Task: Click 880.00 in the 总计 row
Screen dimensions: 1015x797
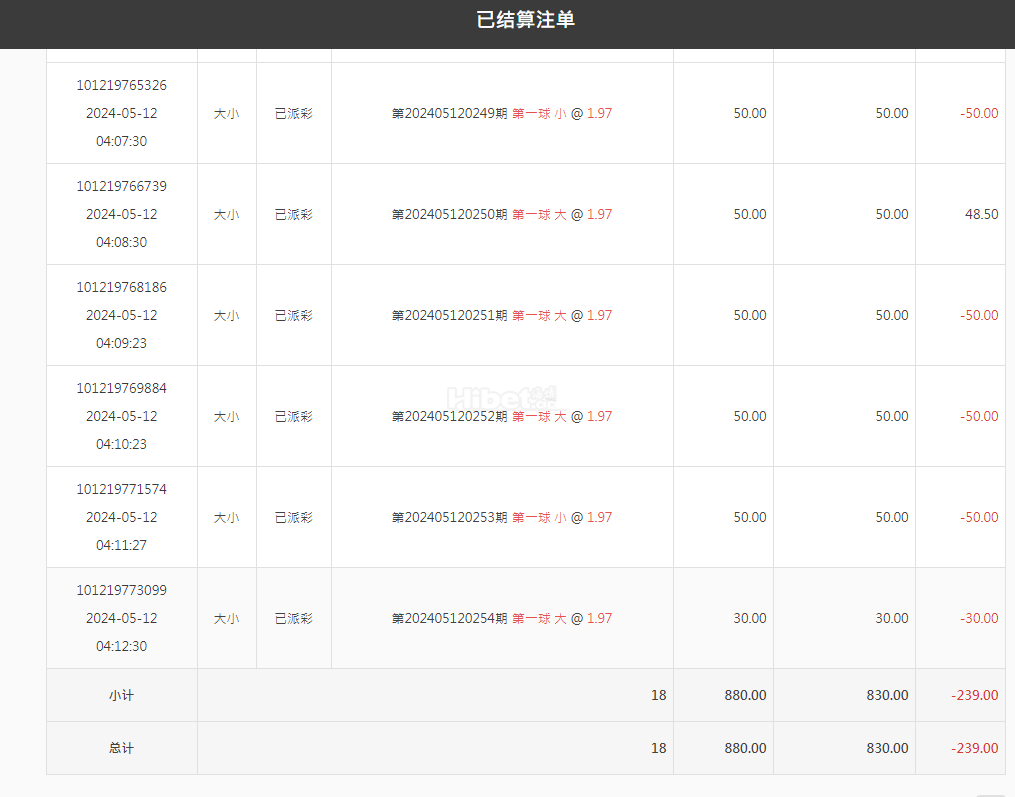Action: tap(745, 748)
